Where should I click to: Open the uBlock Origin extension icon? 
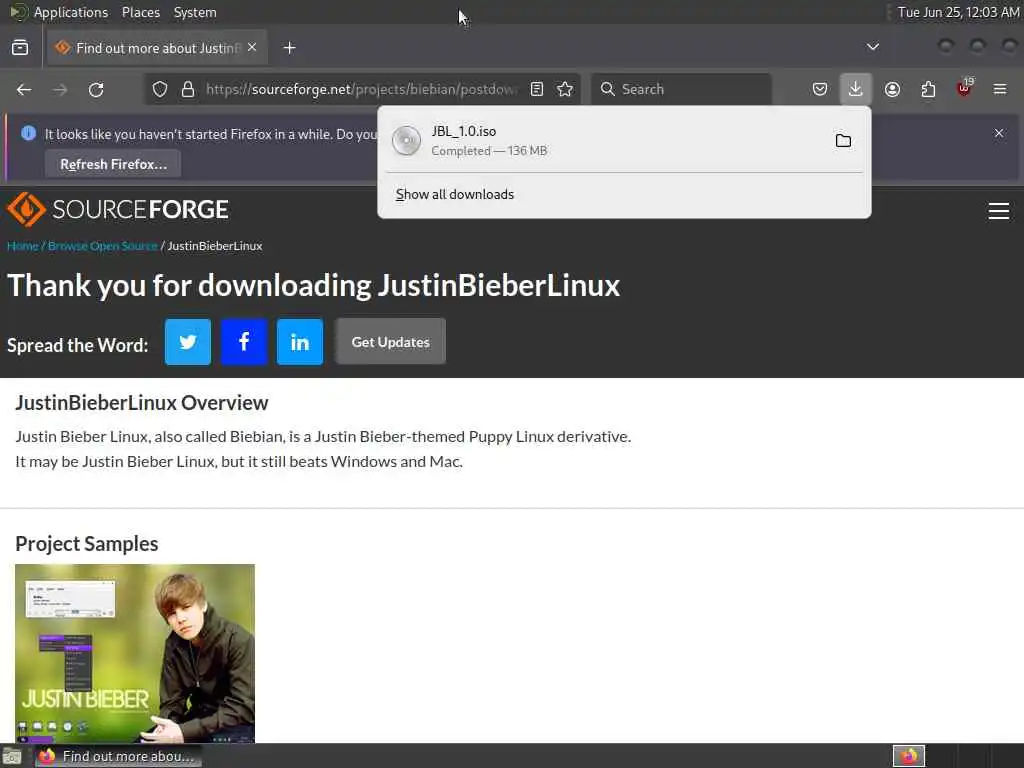(x=964, y=88)
